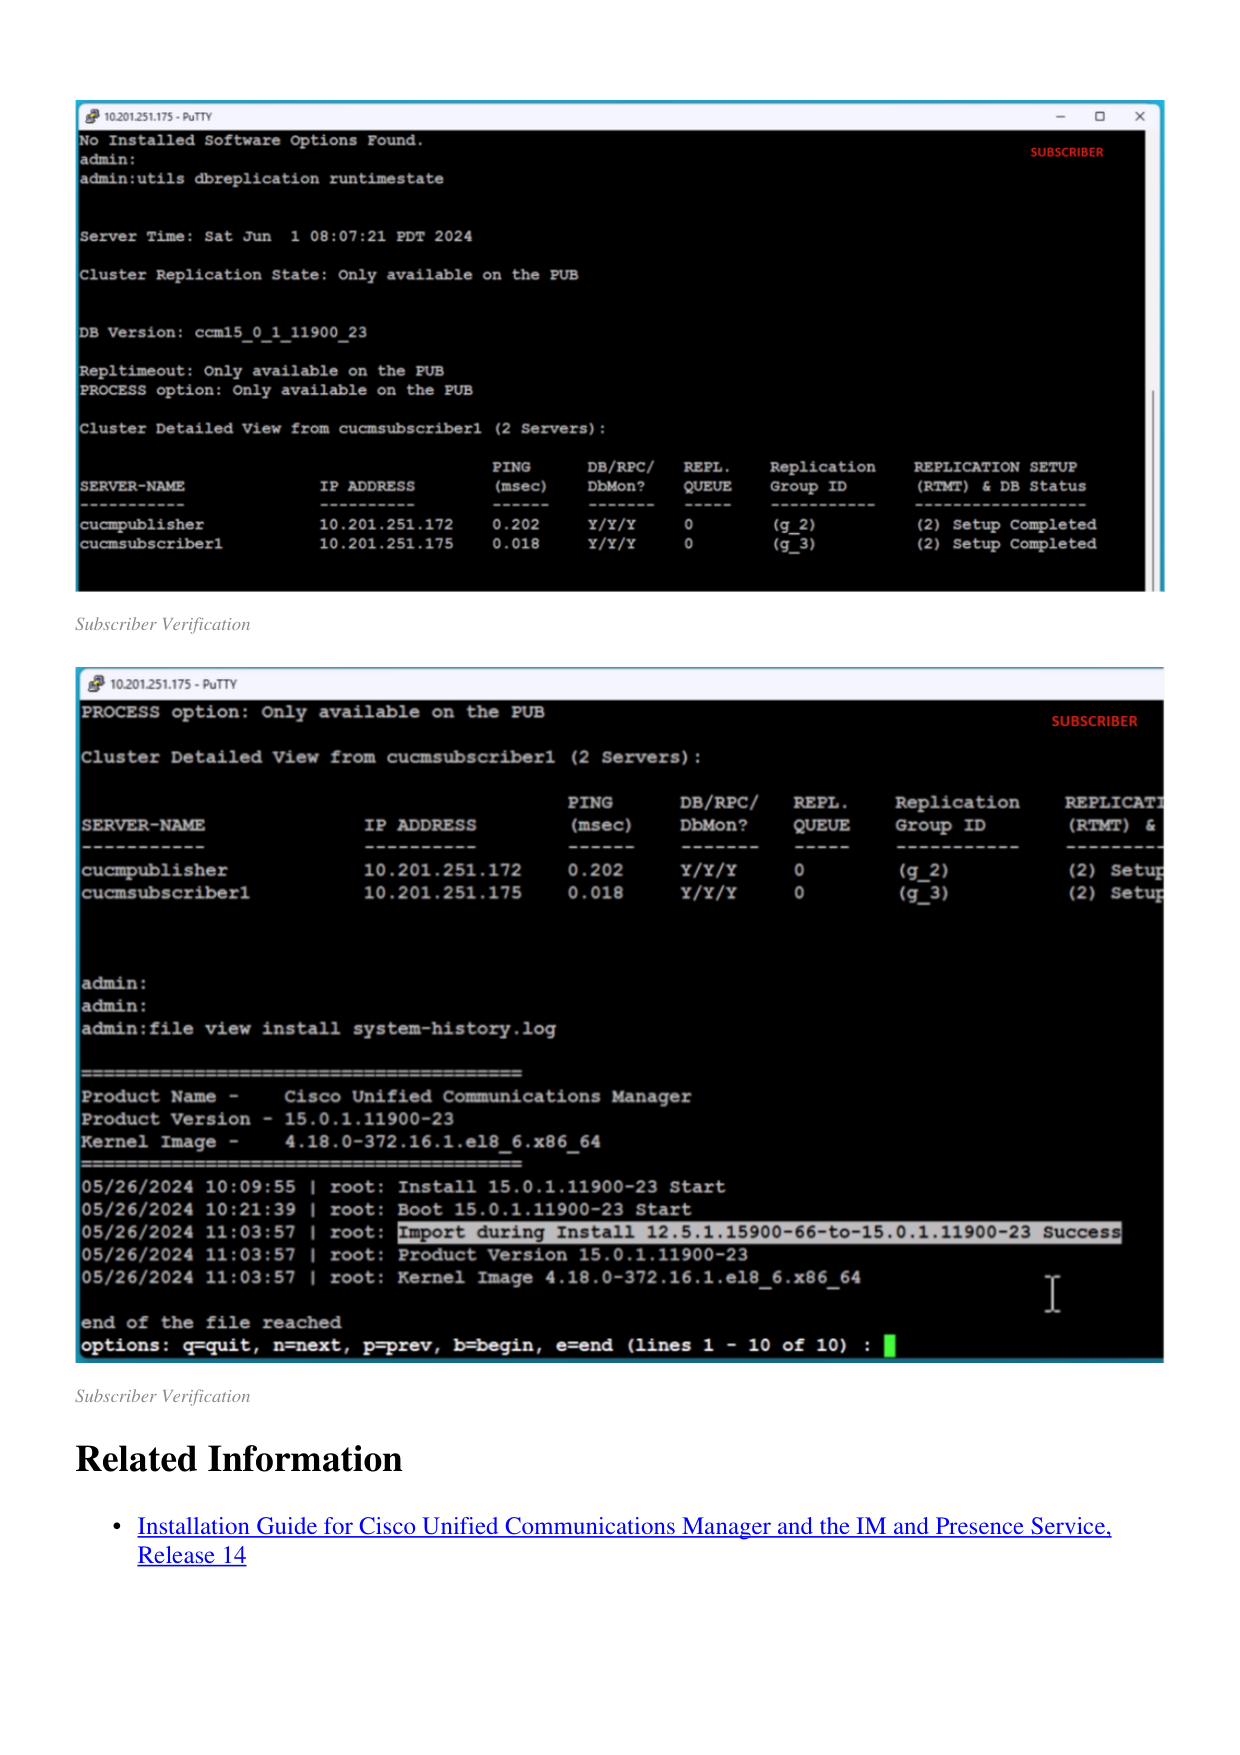
Task: Click the red SUBSCRIBER label in first terminal
Action: pos(1067,152)
